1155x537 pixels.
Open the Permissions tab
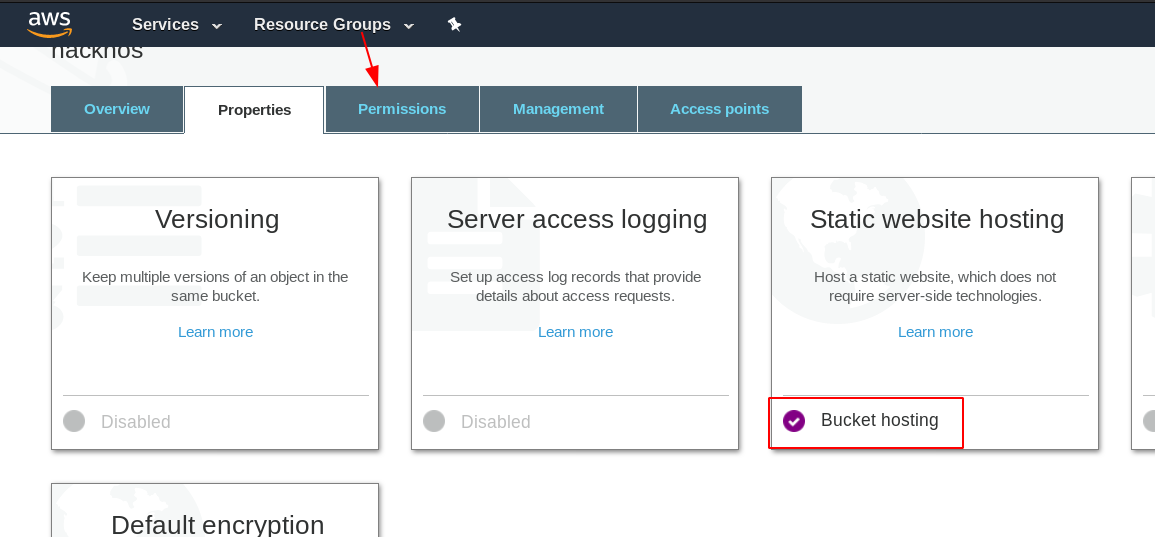[402, 109]
